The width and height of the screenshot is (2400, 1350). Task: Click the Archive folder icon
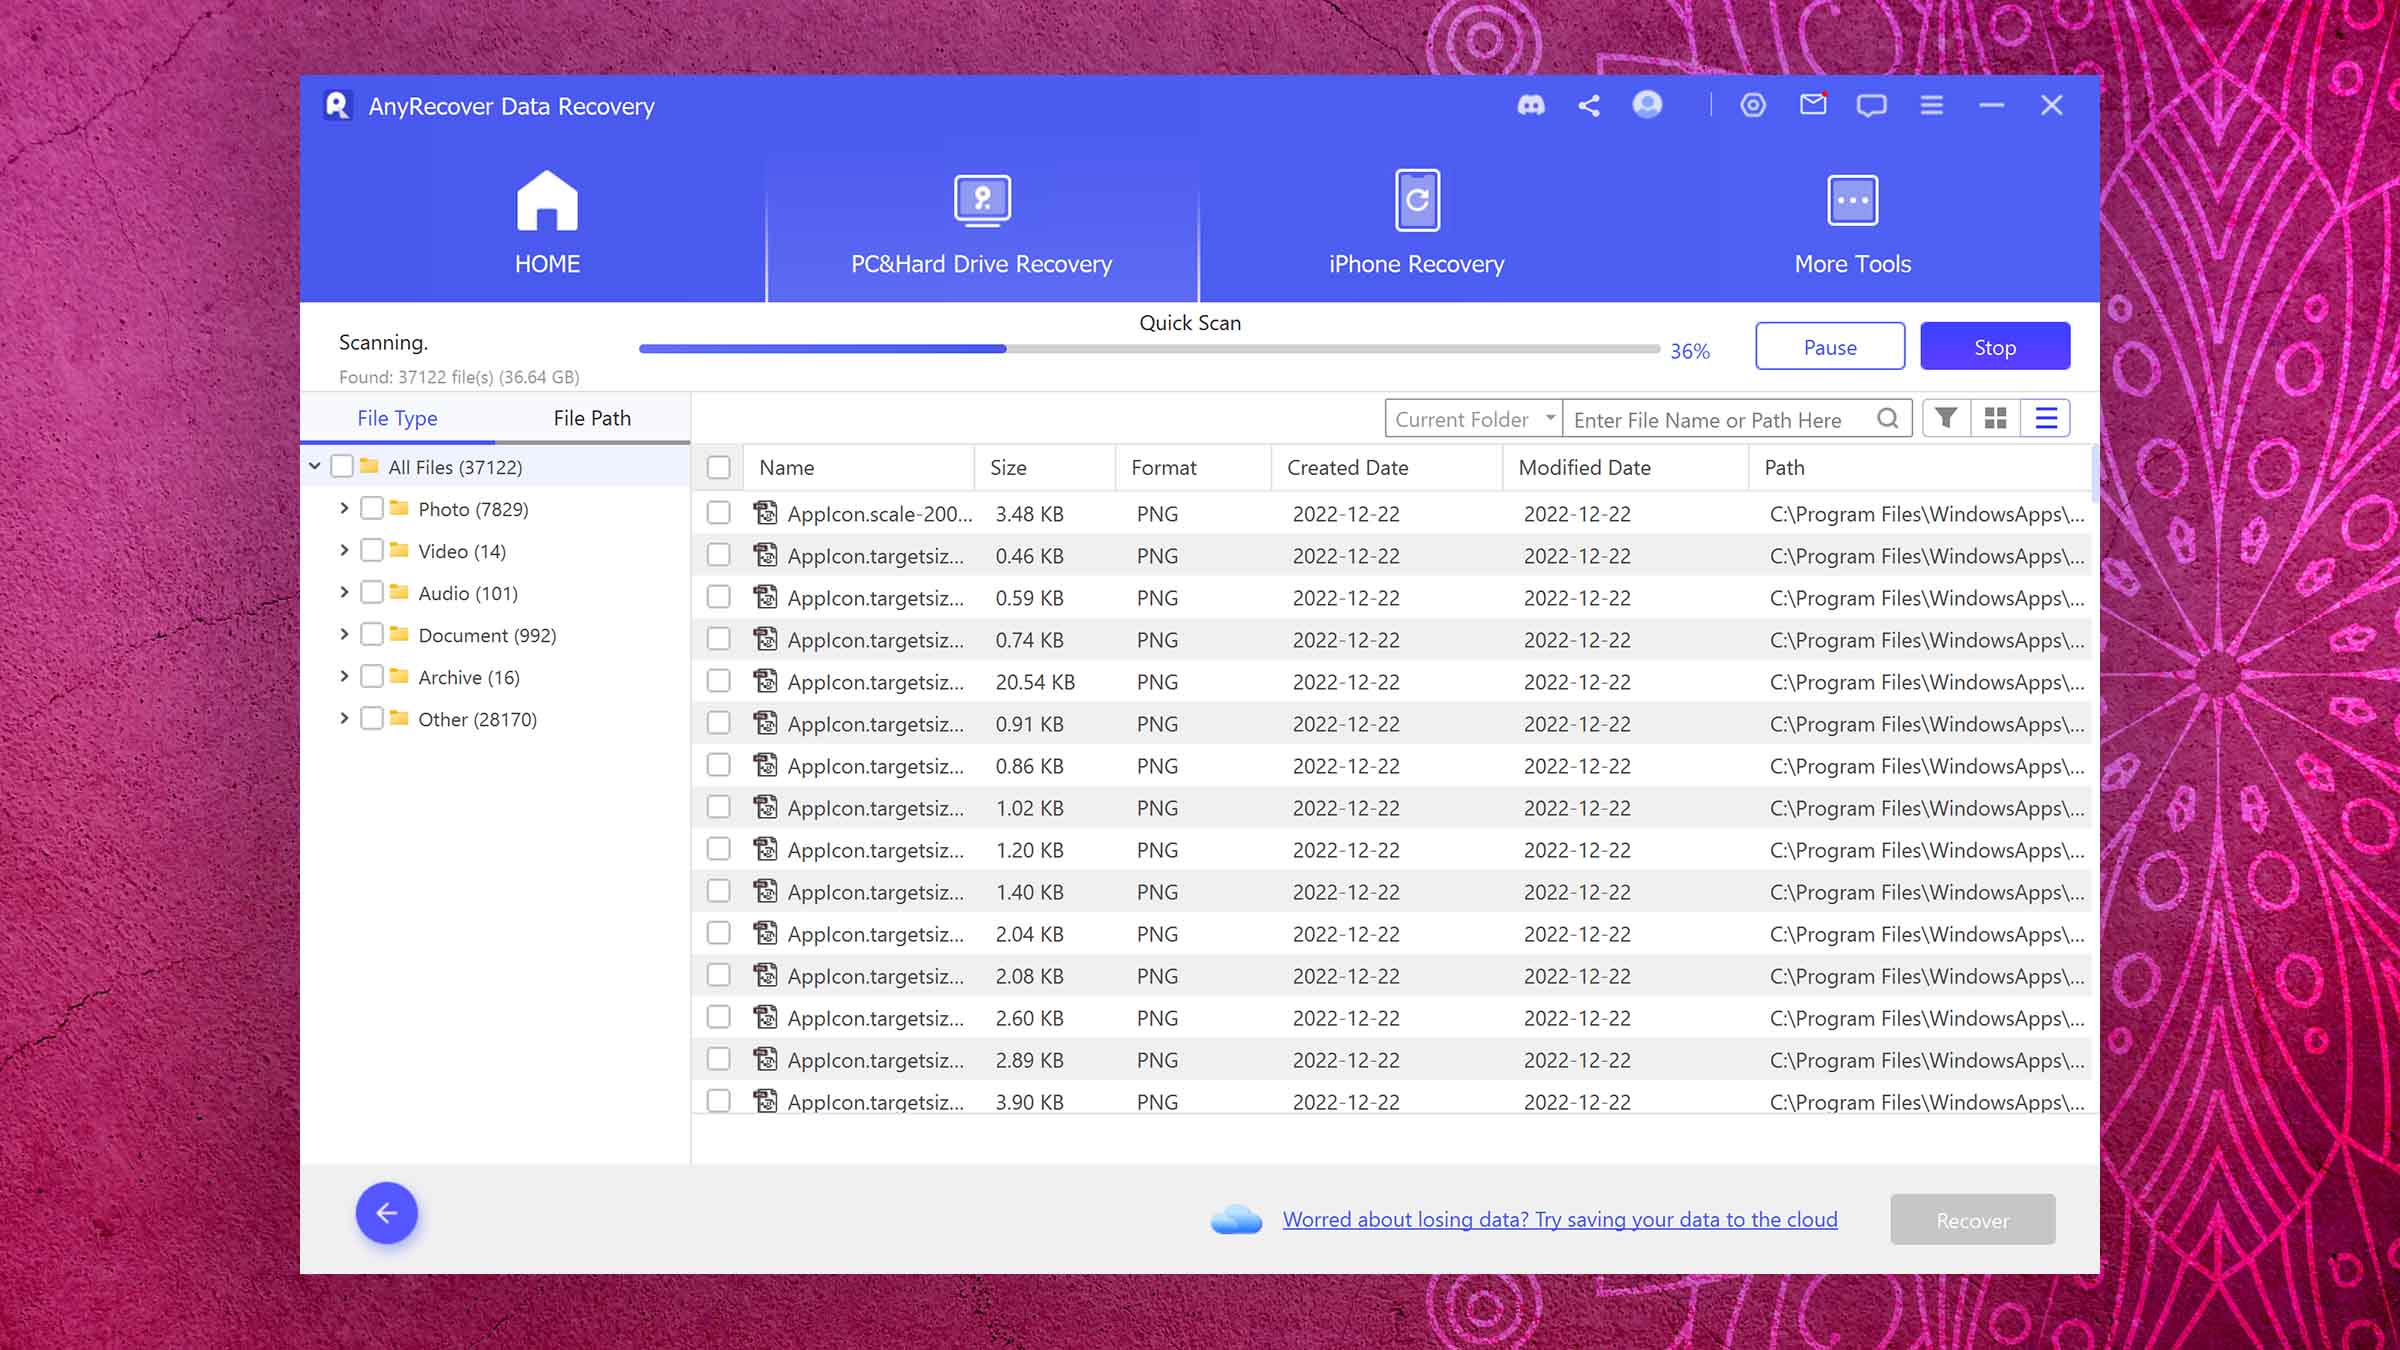click(399, 676)
